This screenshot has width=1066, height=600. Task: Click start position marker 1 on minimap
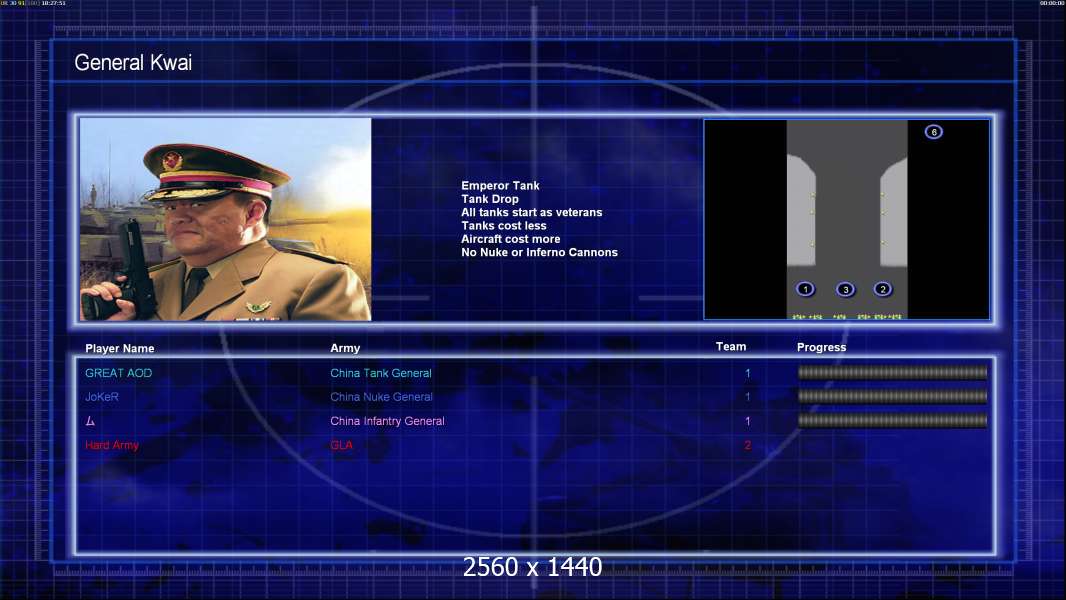pyautogui.click(x=805, y=289)
